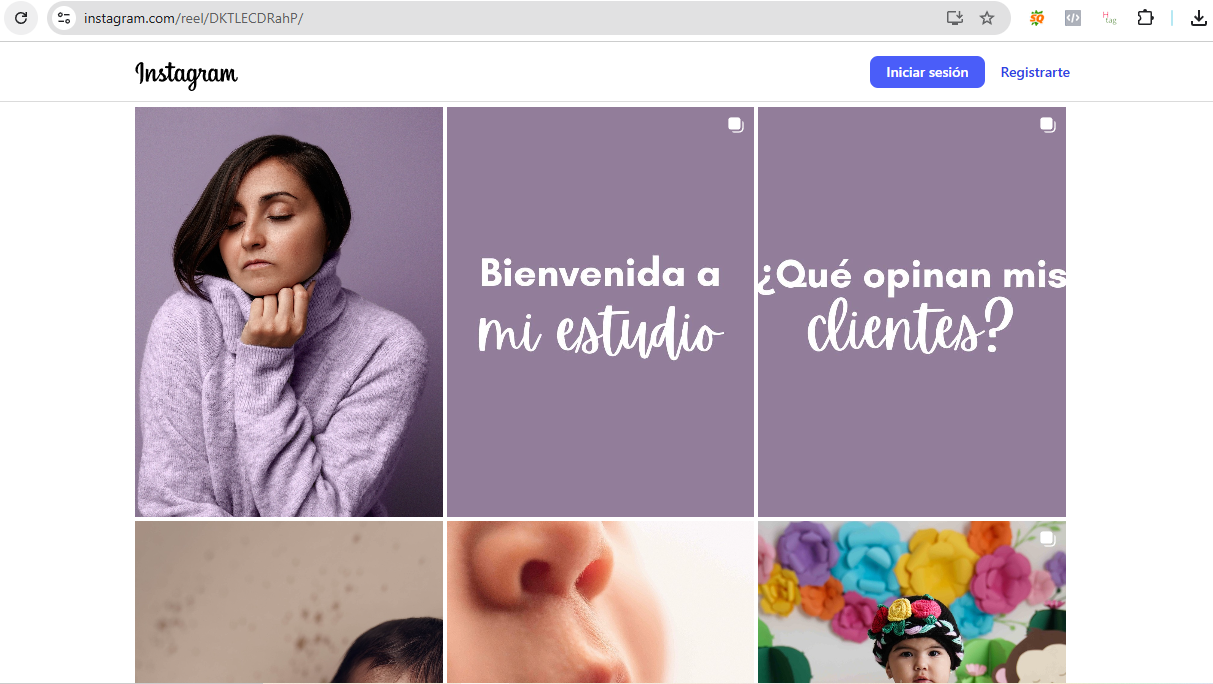The image size is (1213, 684).
Task: Open the browser downloads icon
Action: [x=1199, y=18]
